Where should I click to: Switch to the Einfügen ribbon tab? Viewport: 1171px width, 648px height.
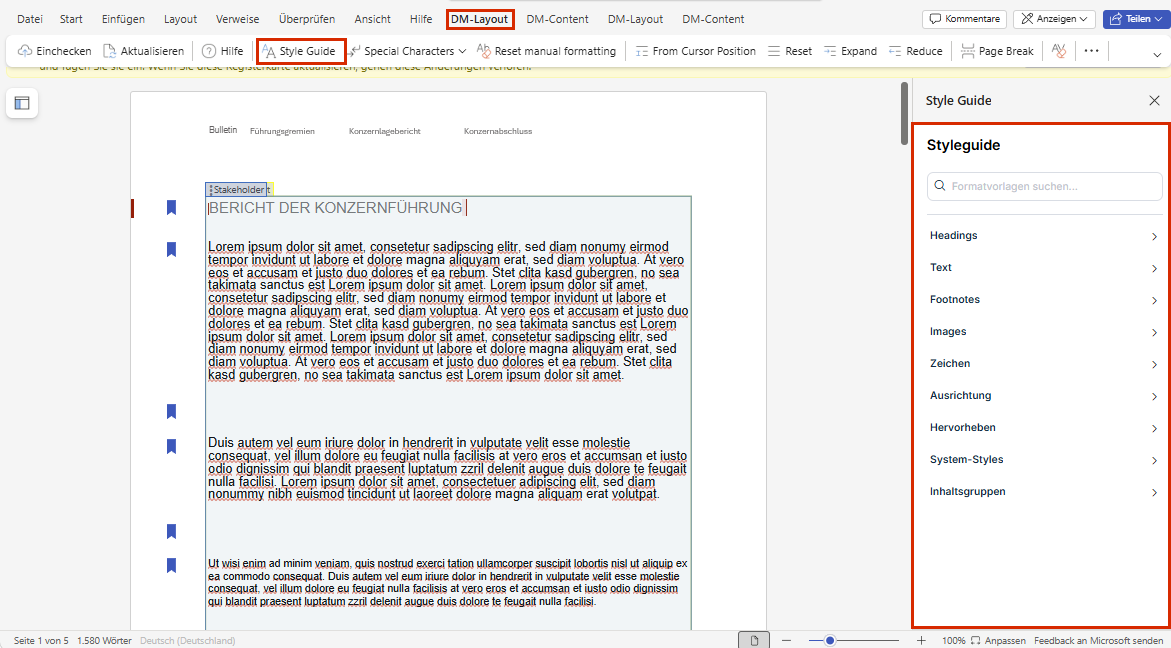[x=123, y=19]
